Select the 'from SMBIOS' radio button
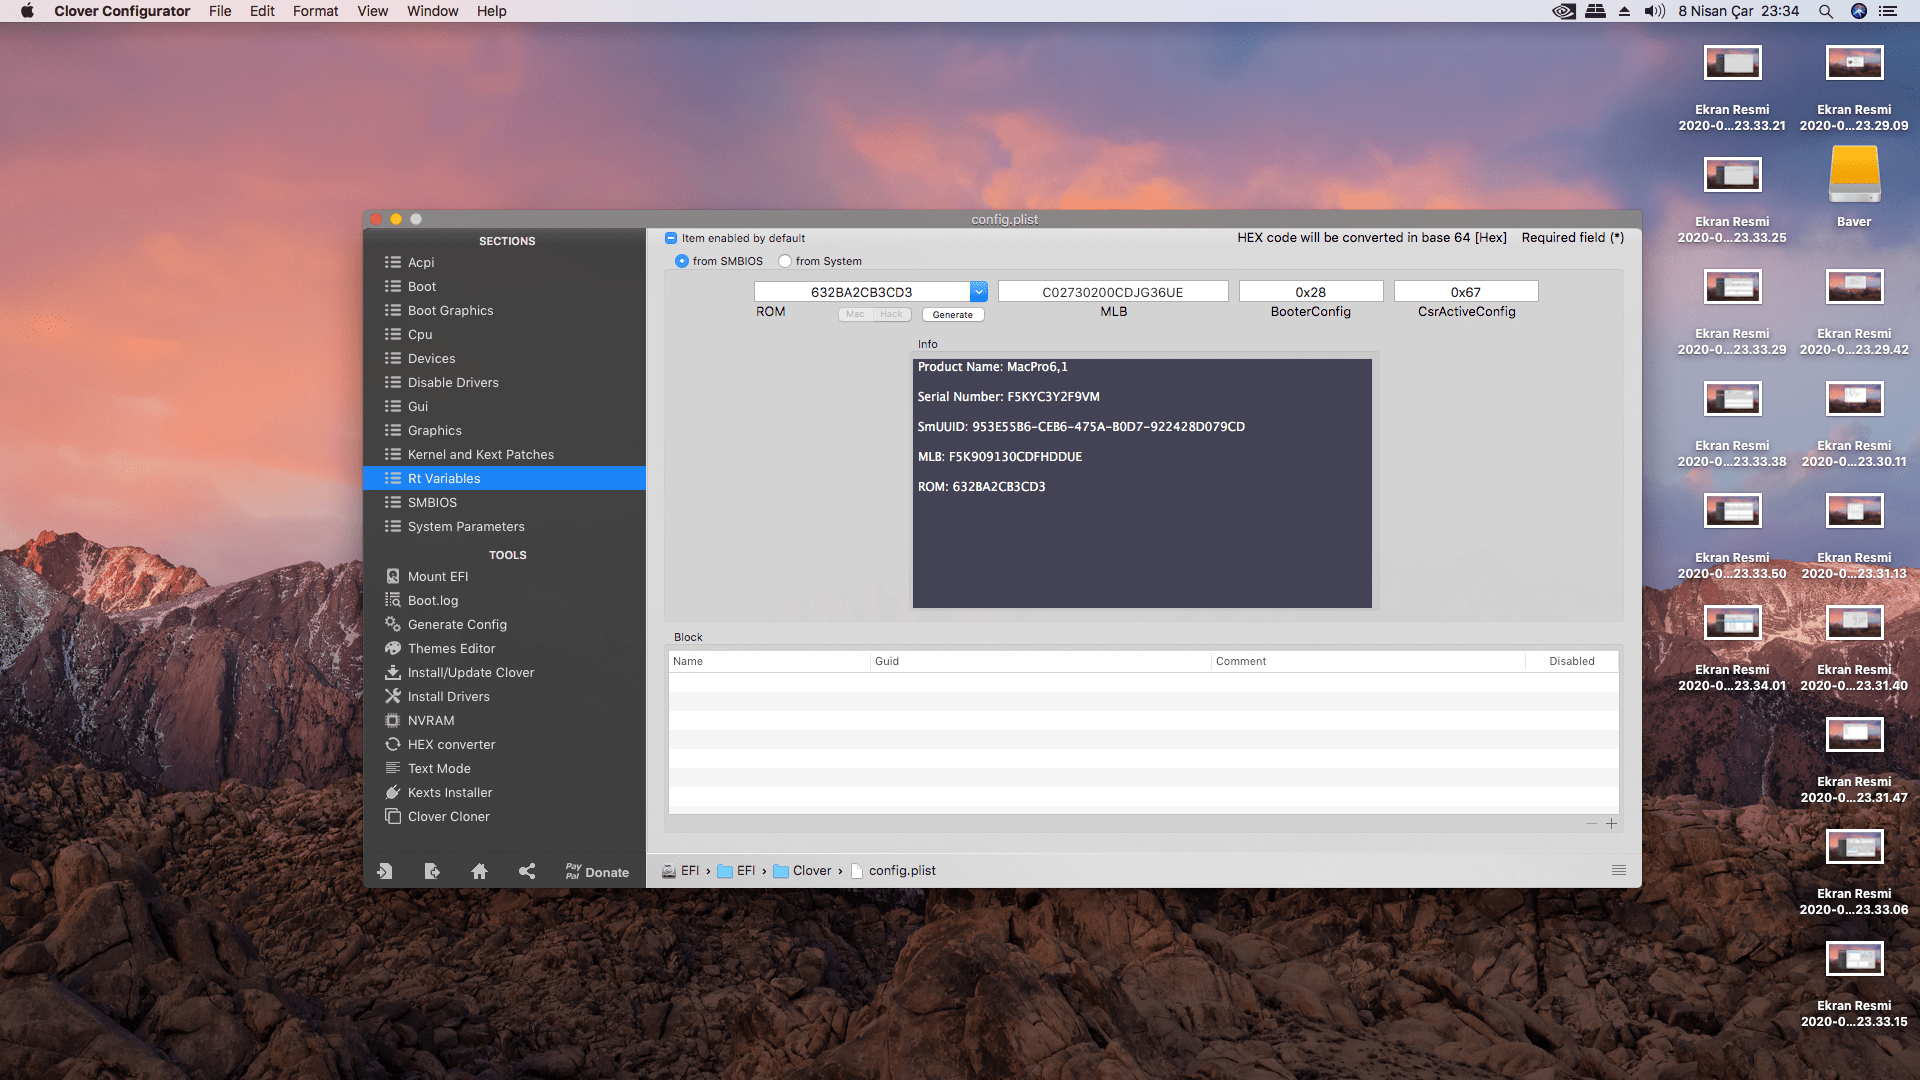This screenshot has width=1920, height=1080. (682, 261)
